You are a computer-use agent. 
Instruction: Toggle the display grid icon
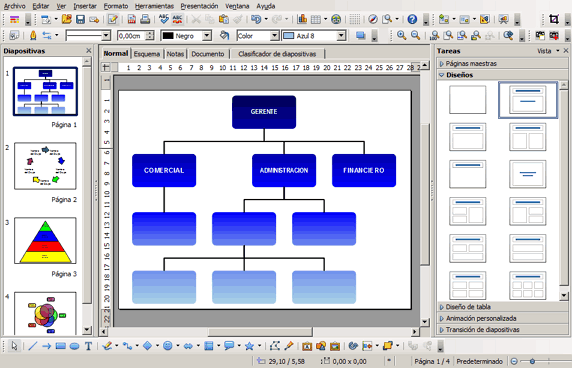355,19
